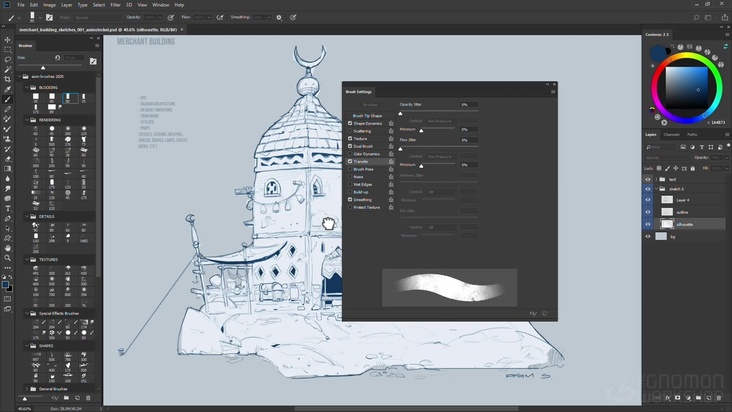Hide the silhouette layer
This screenshot has height=412, width=732.
(648, 224)
